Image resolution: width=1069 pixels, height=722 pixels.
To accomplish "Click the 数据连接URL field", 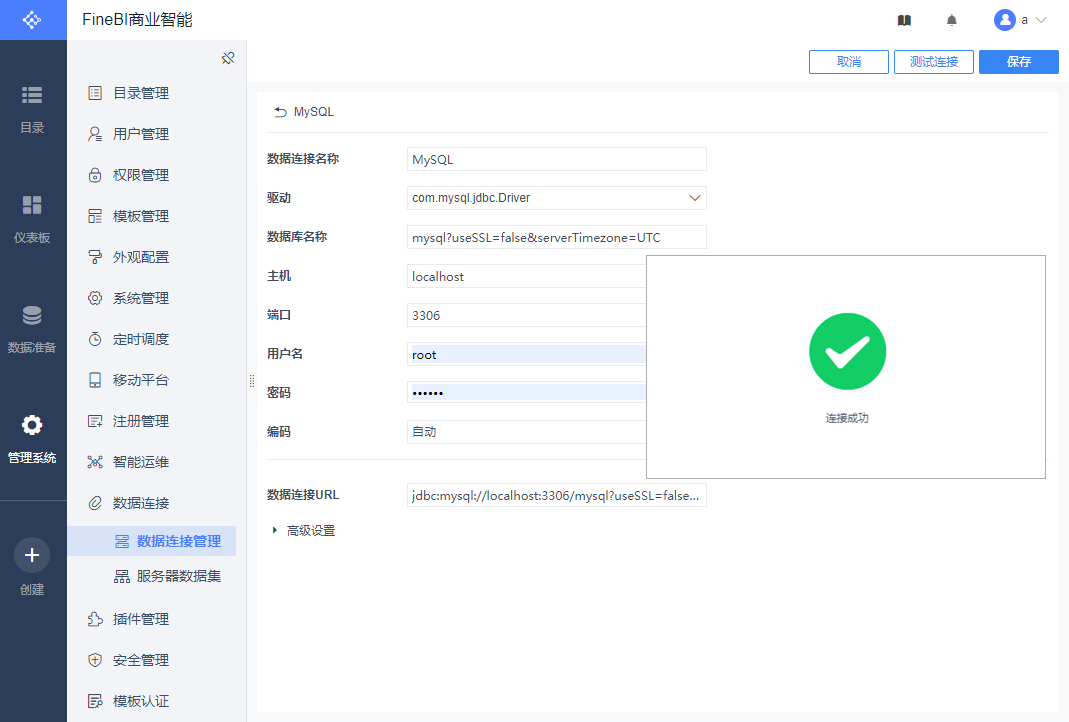I will pos(556,496).
